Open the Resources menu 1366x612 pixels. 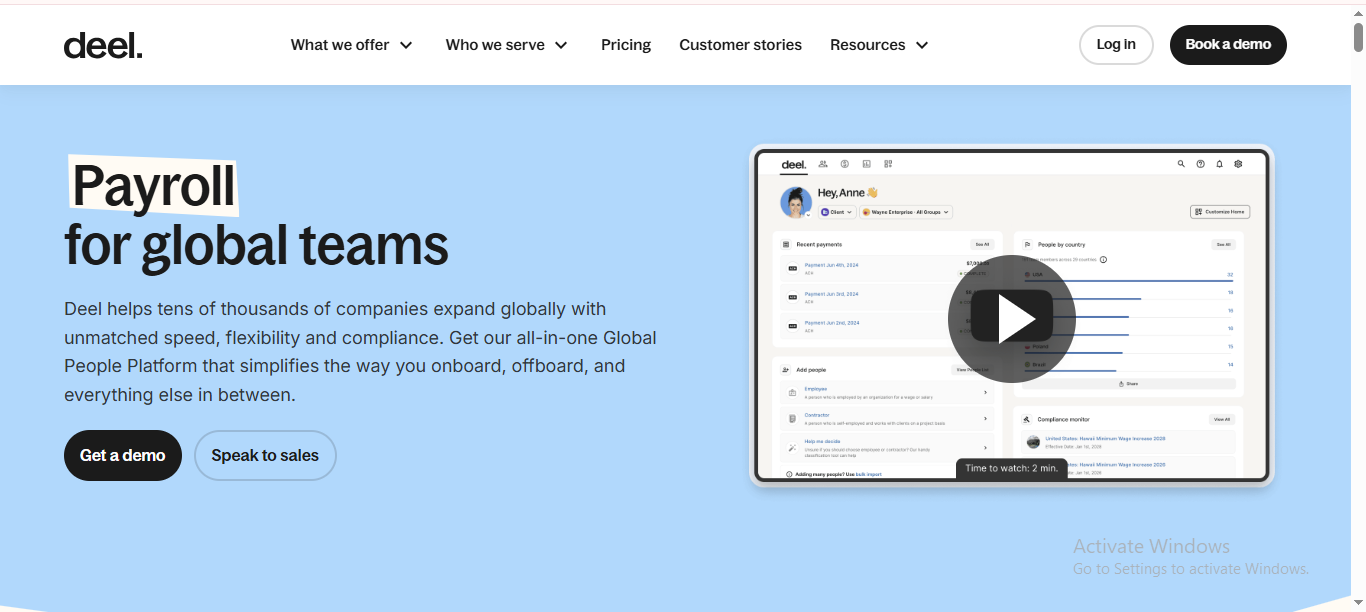pyautogui.click(x=880, y=45)
